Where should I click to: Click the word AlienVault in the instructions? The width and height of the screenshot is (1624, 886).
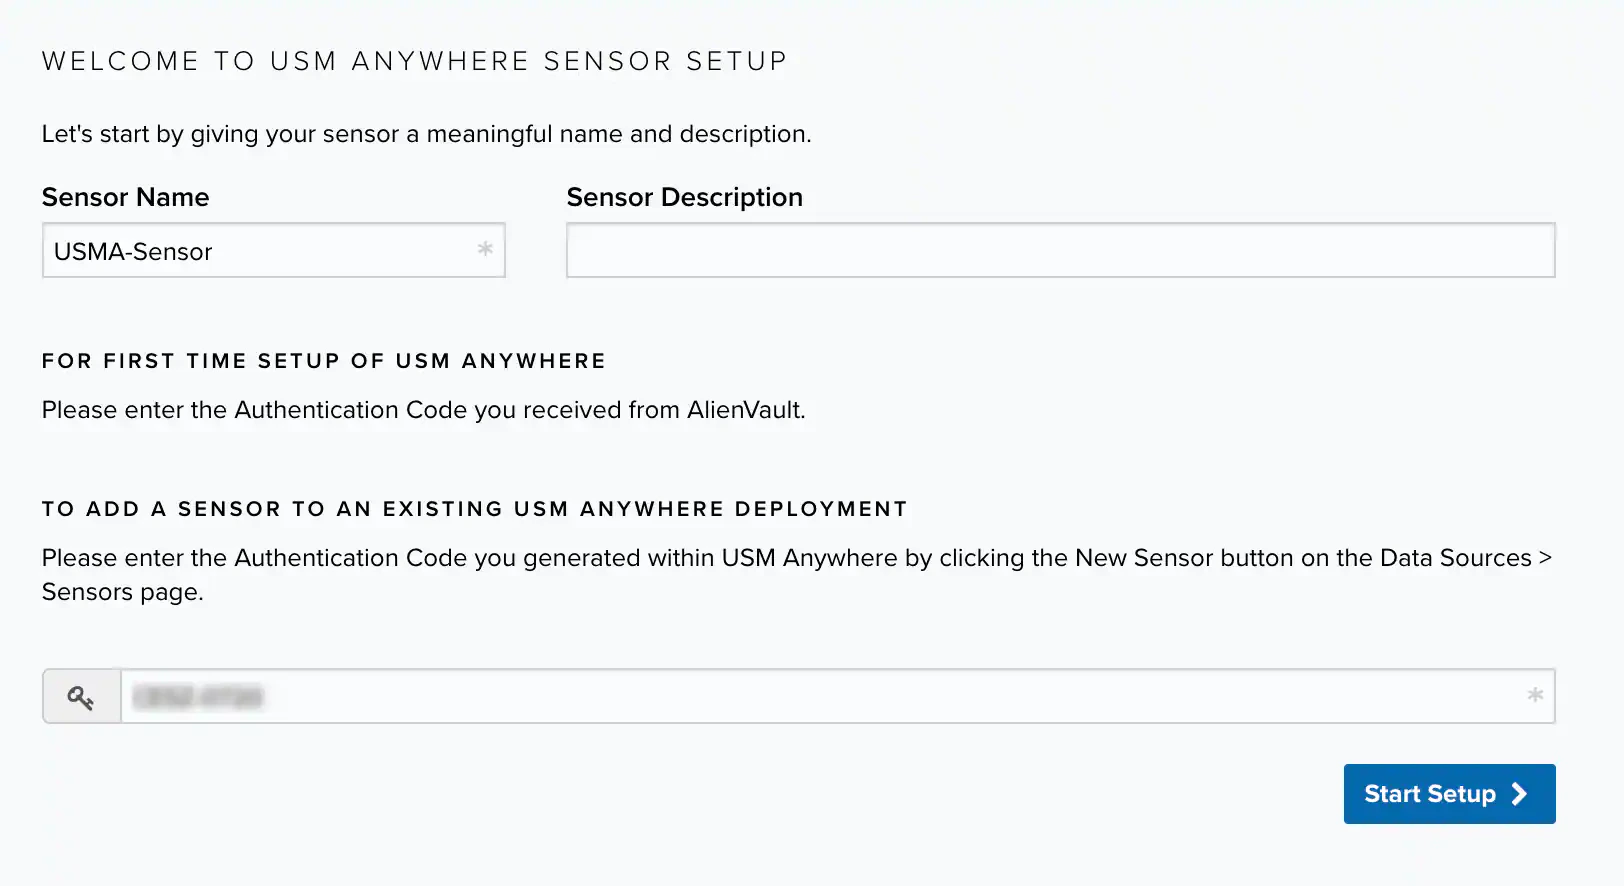(745, 410)
